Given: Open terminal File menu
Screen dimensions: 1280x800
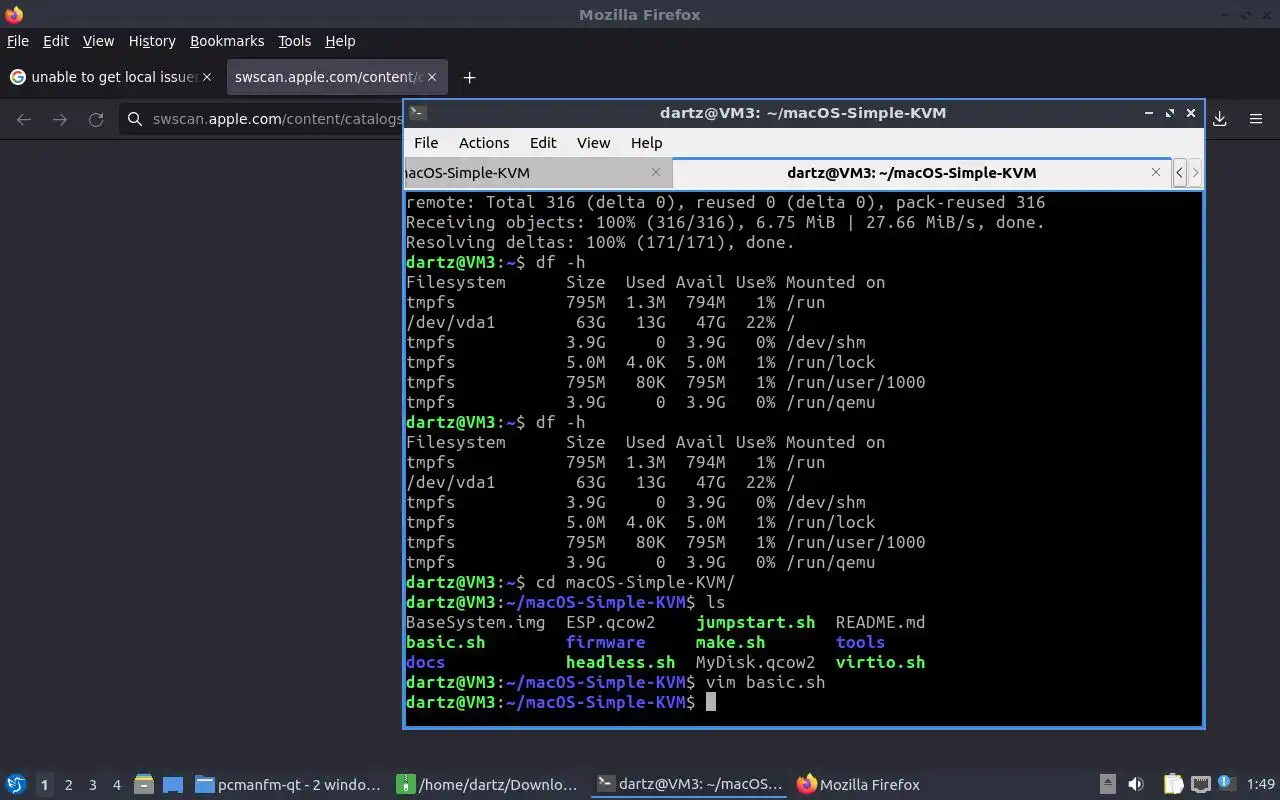Looking at the screenshot, I should (x=426, y=143).
